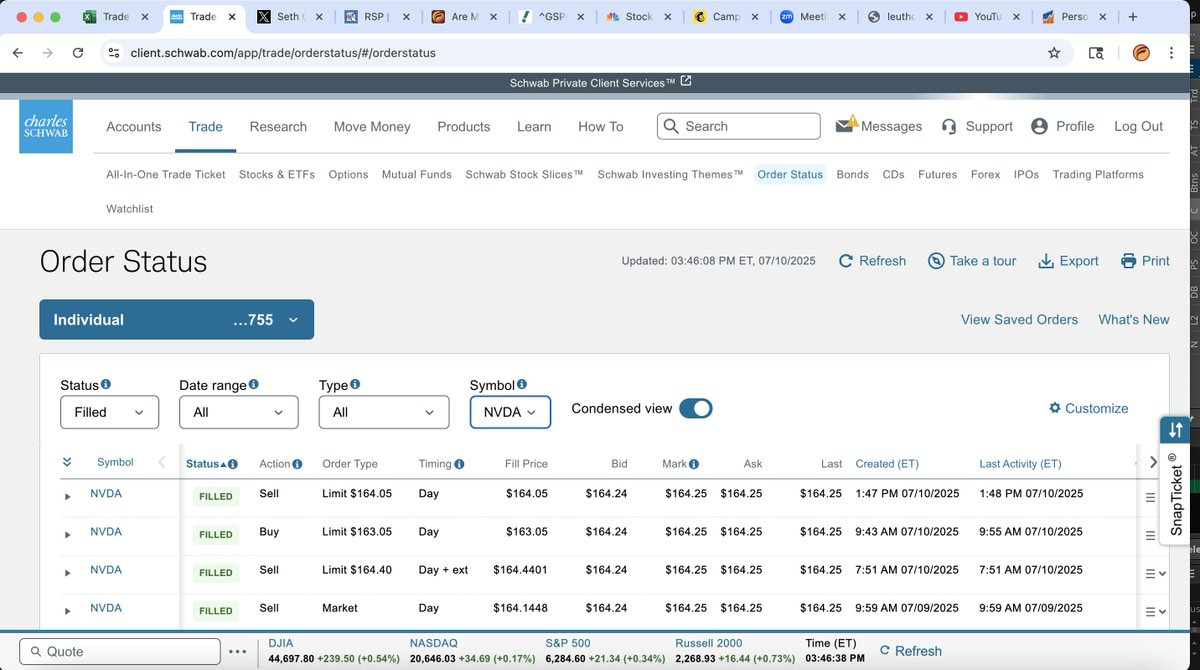Bookmark this page with the star icon
The height and width of the screenshot is (670, 1200).
click(1054, 53)
